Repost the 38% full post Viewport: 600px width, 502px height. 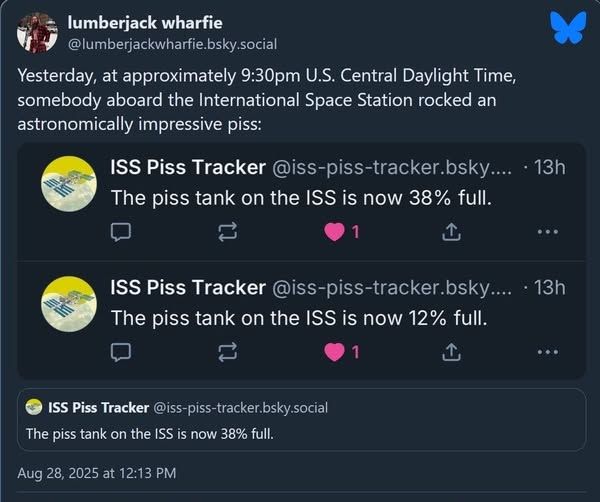pyautogui.click(x=227, y=232)
